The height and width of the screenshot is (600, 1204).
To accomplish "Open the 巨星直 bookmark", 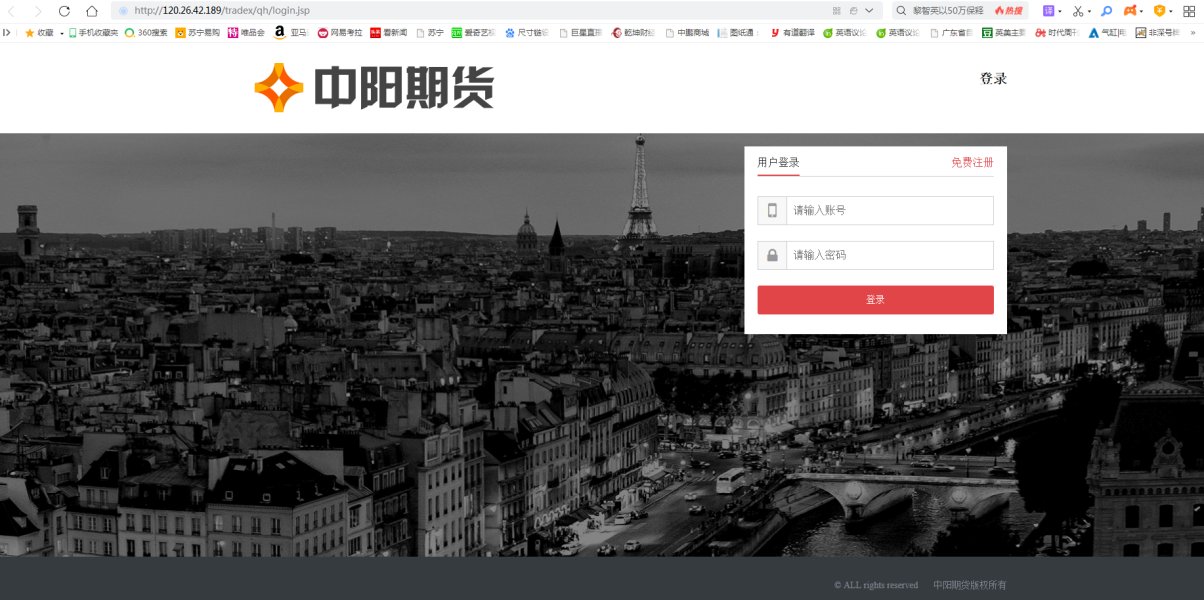I will (x=581, y=32).
